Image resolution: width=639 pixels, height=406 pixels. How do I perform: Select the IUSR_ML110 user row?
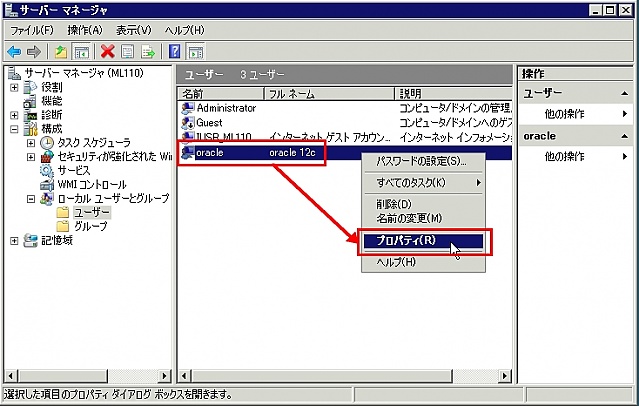(345, 137)
